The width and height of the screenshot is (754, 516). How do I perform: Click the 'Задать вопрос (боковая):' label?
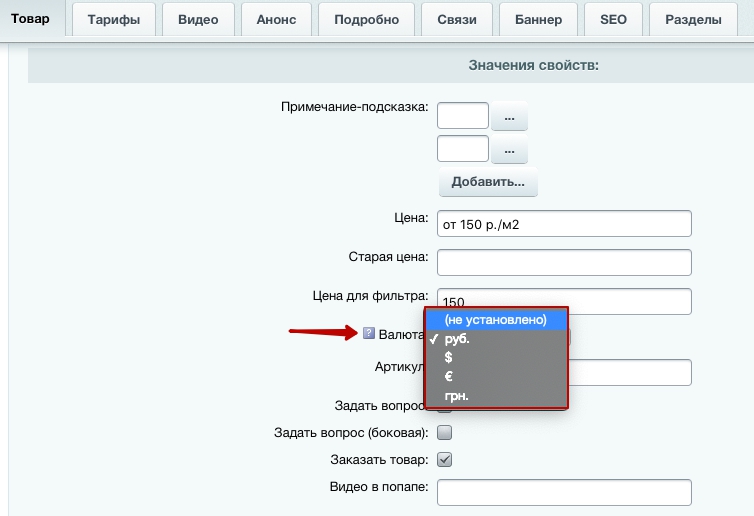point(351,433)
